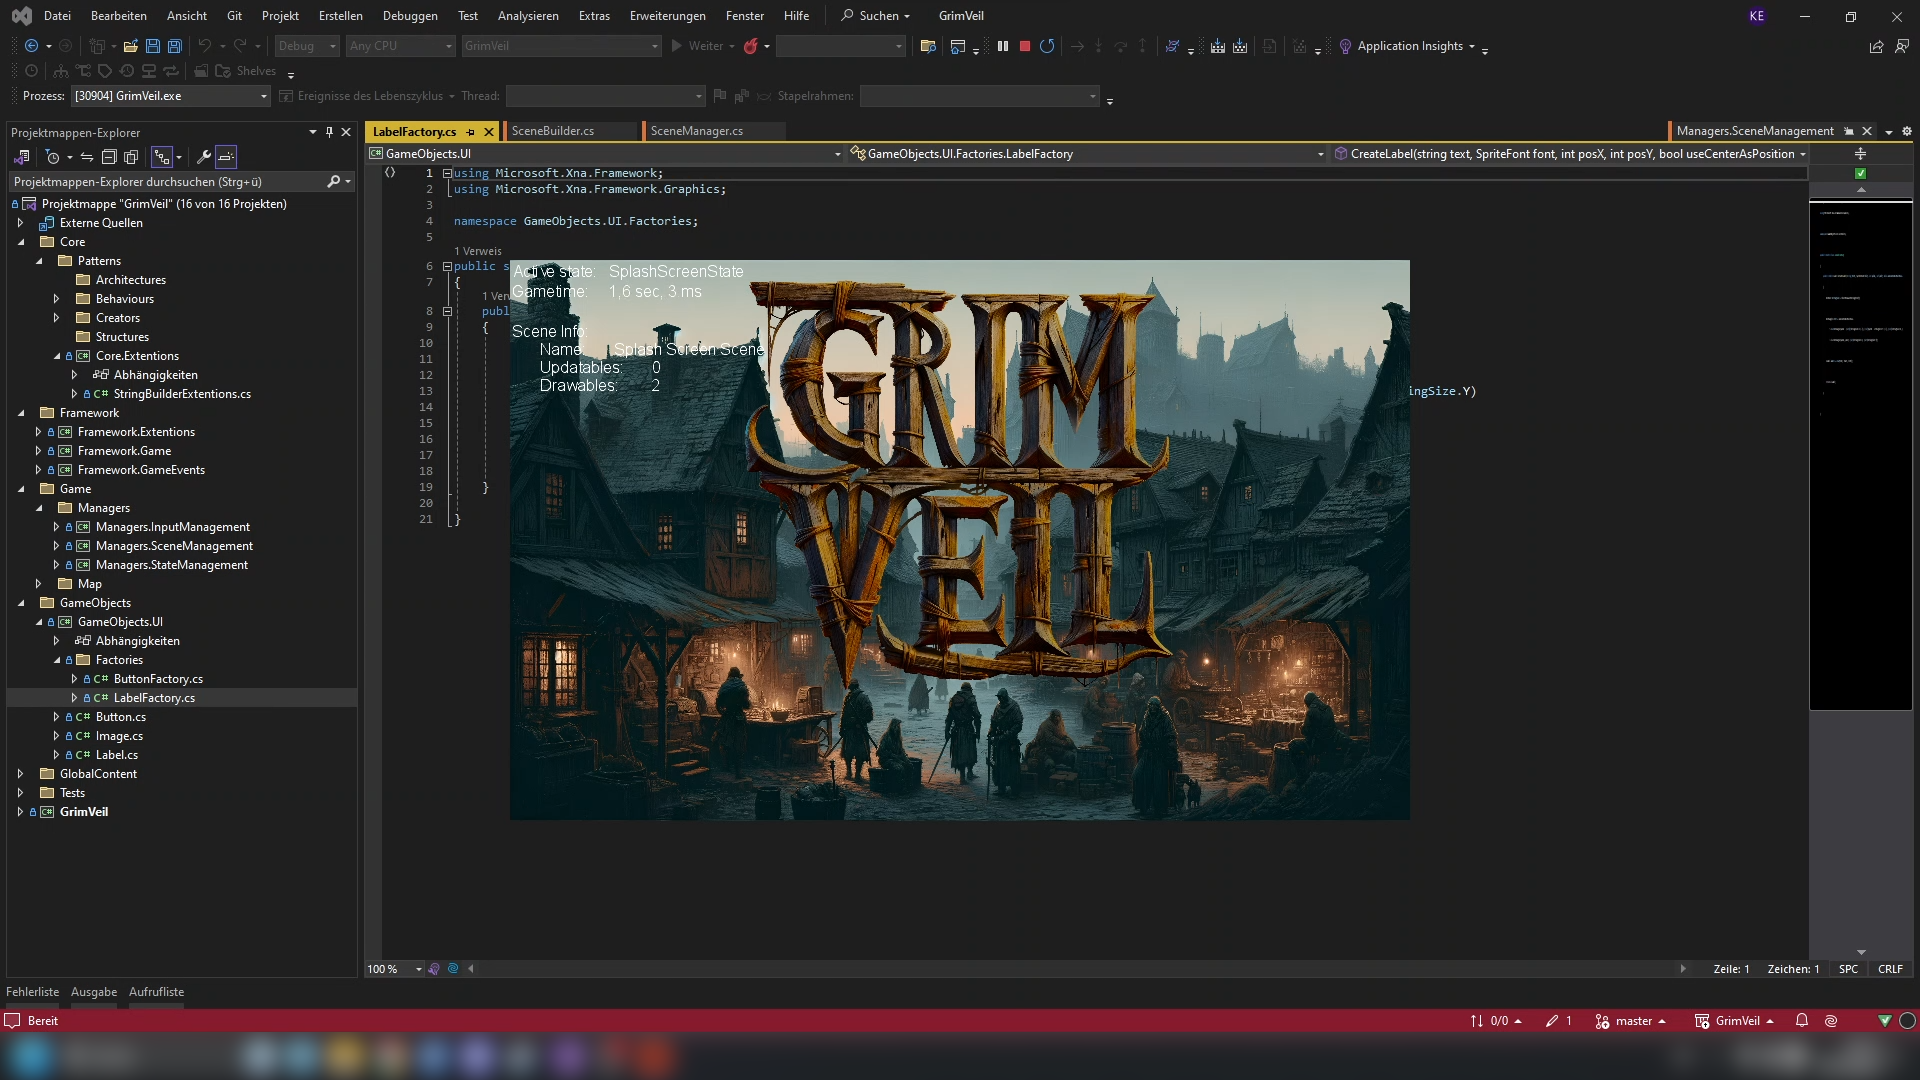Show all files icon in Solution Explorer
1920x1080 pixels.
pos(131,157)
